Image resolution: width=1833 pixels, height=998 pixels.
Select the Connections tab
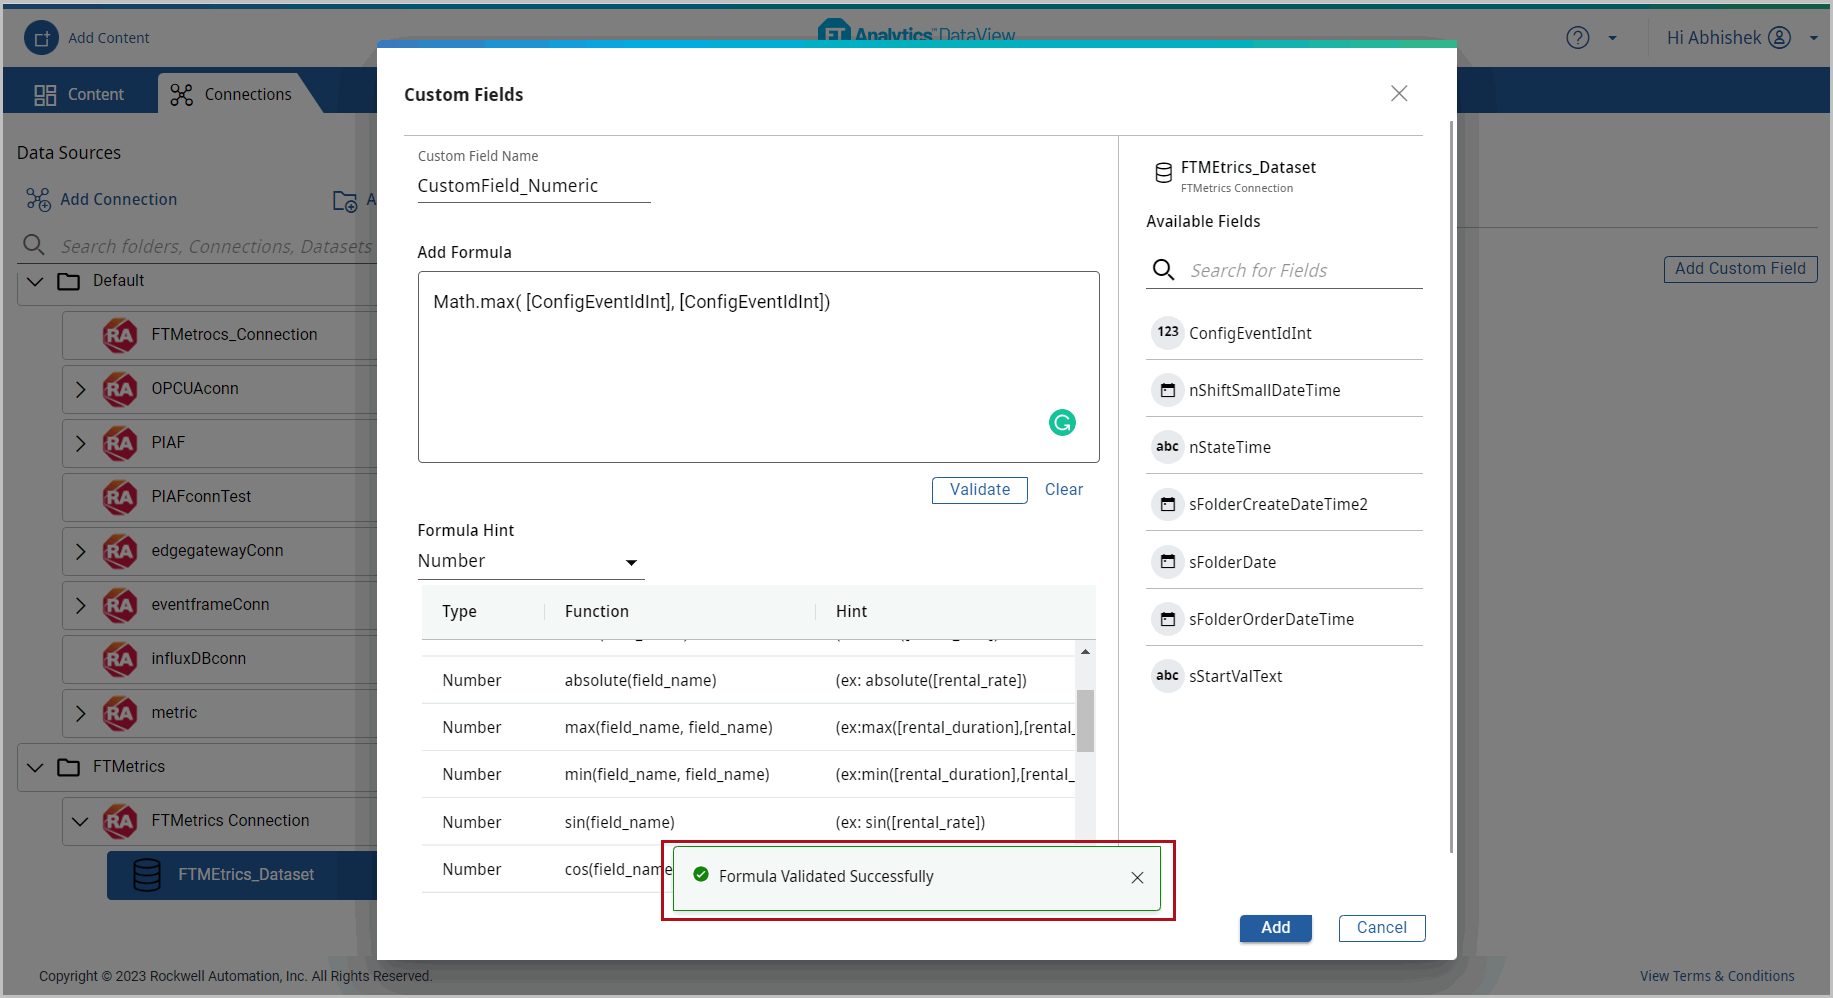231,94
